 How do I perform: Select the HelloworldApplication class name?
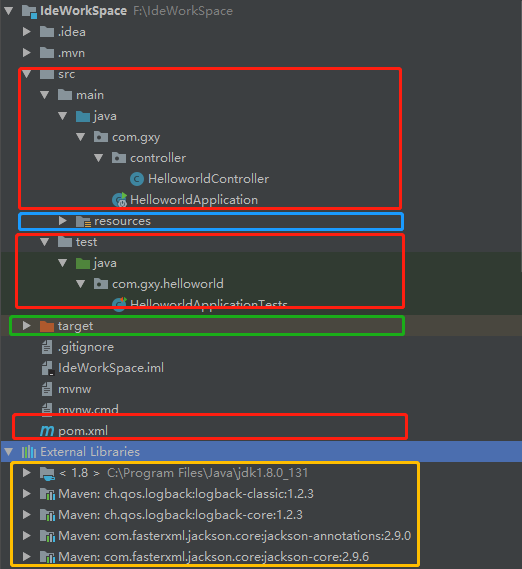click(194, 200)
